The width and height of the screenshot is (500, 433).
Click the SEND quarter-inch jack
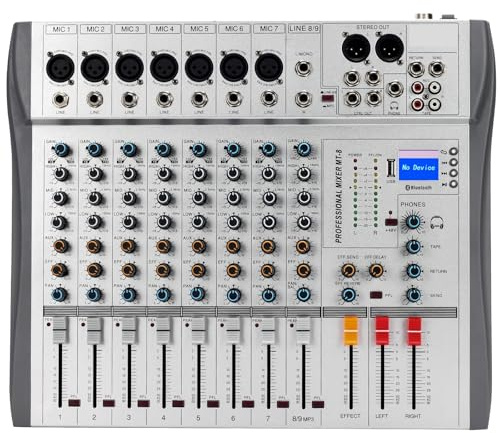coord(436,69)
